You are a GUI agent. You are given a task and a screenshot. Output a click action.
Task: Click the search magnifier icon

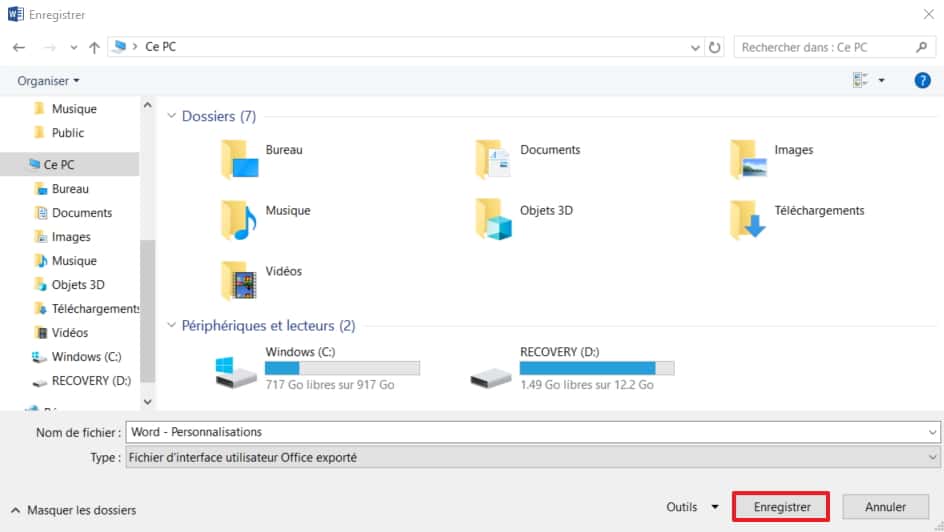click(921, 47)
